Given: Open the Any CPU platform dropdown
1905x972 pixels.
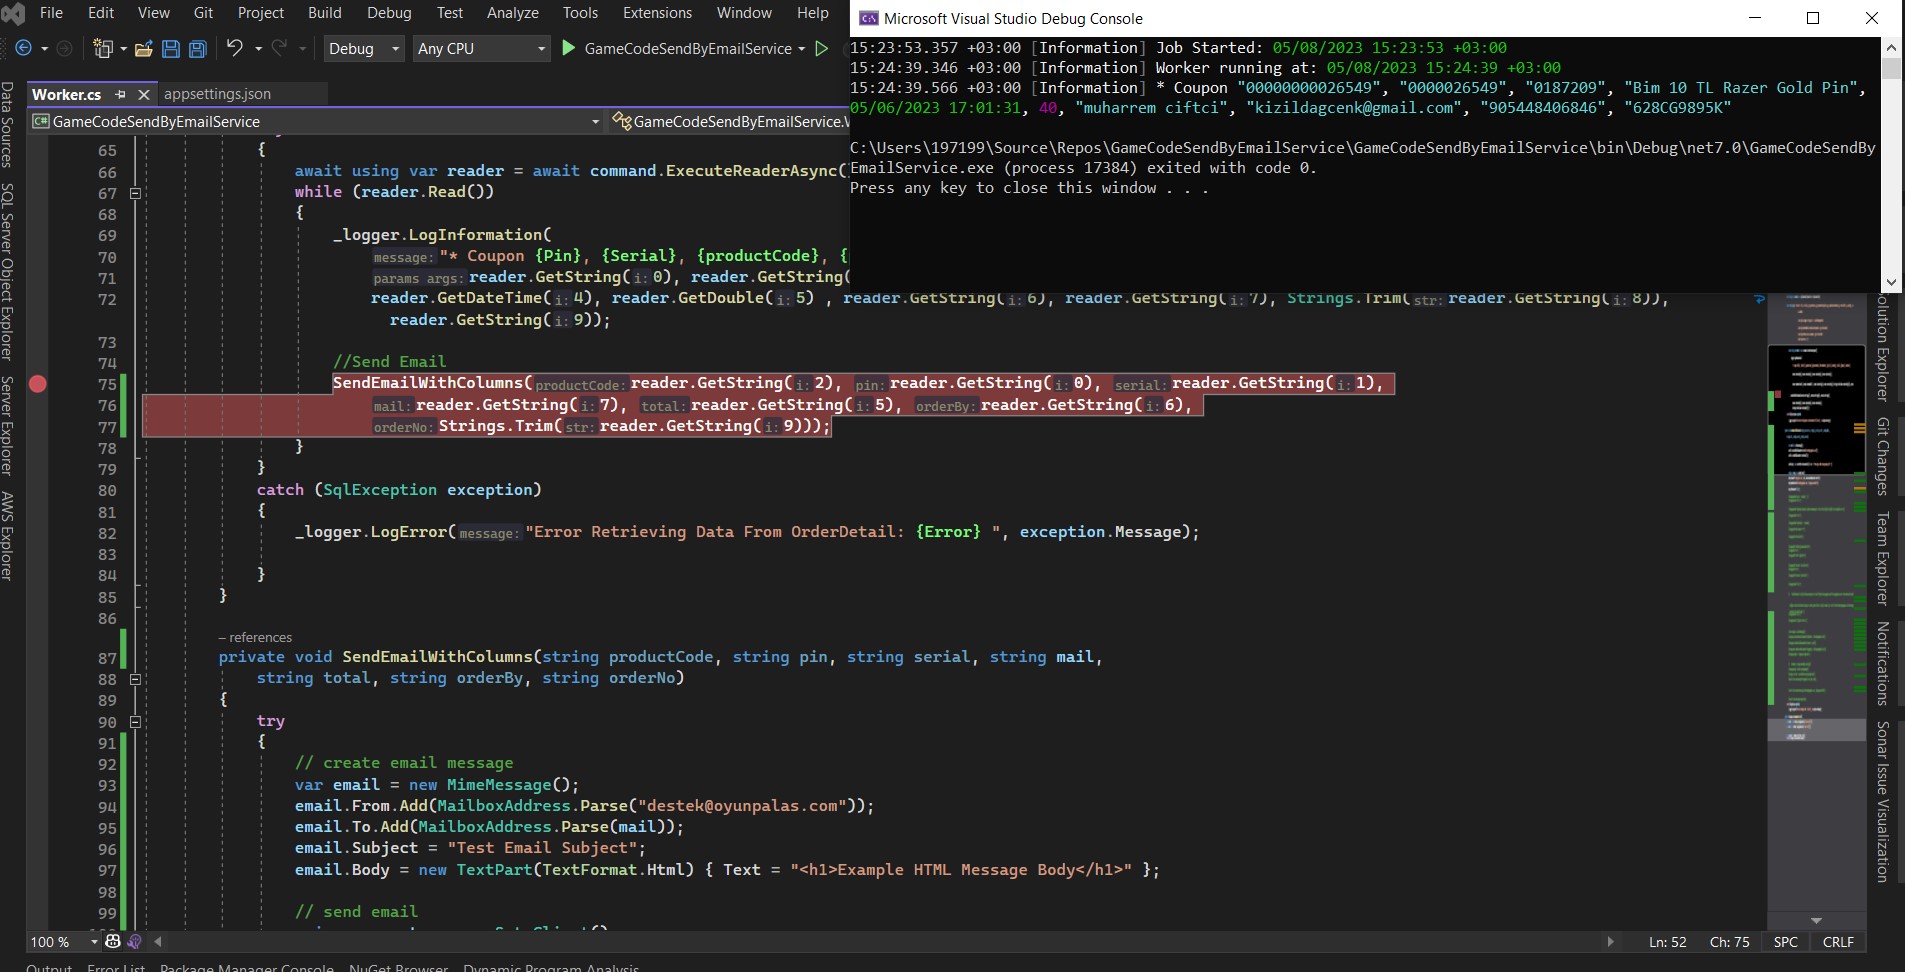Looking at the screenshot, I should click(482, 48).
